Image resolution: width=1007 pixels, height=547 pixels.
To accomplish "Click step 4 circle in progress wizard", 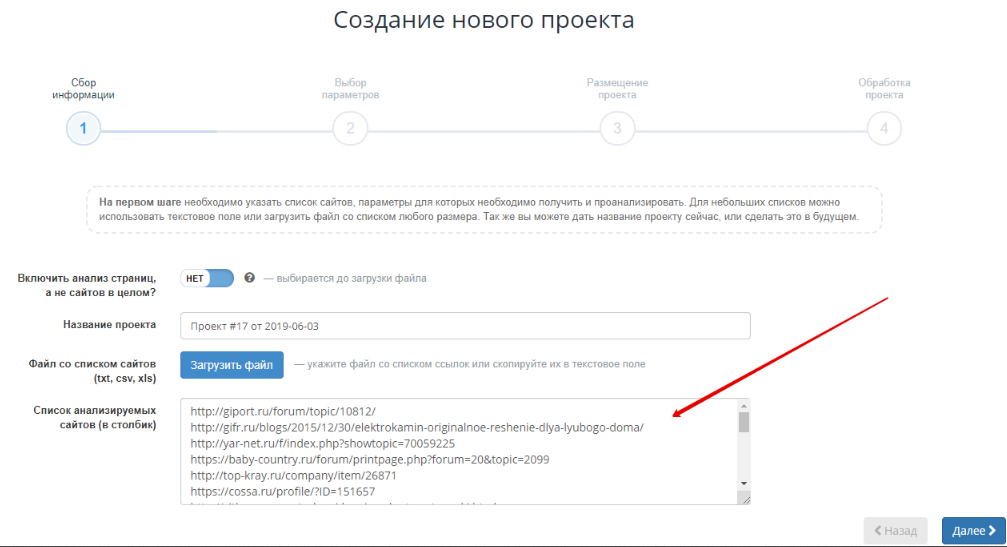I will pos(884,129).
